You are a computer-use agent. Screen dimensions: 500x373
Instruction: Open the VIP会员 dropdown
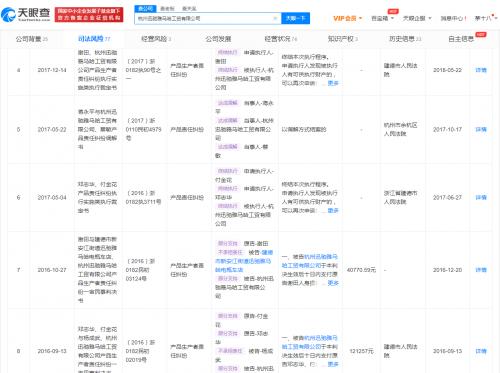[347, 18]
